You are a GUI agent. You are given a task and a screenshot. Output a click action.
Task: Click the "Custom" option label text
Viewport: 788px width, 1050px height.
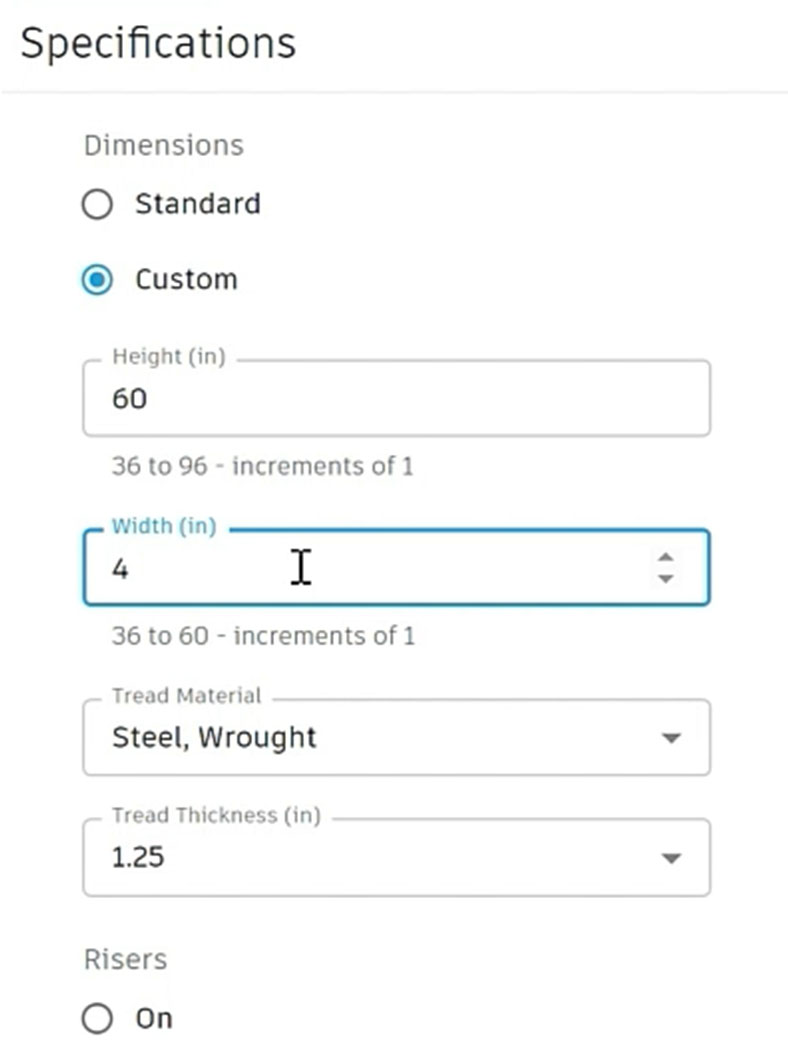186,279
